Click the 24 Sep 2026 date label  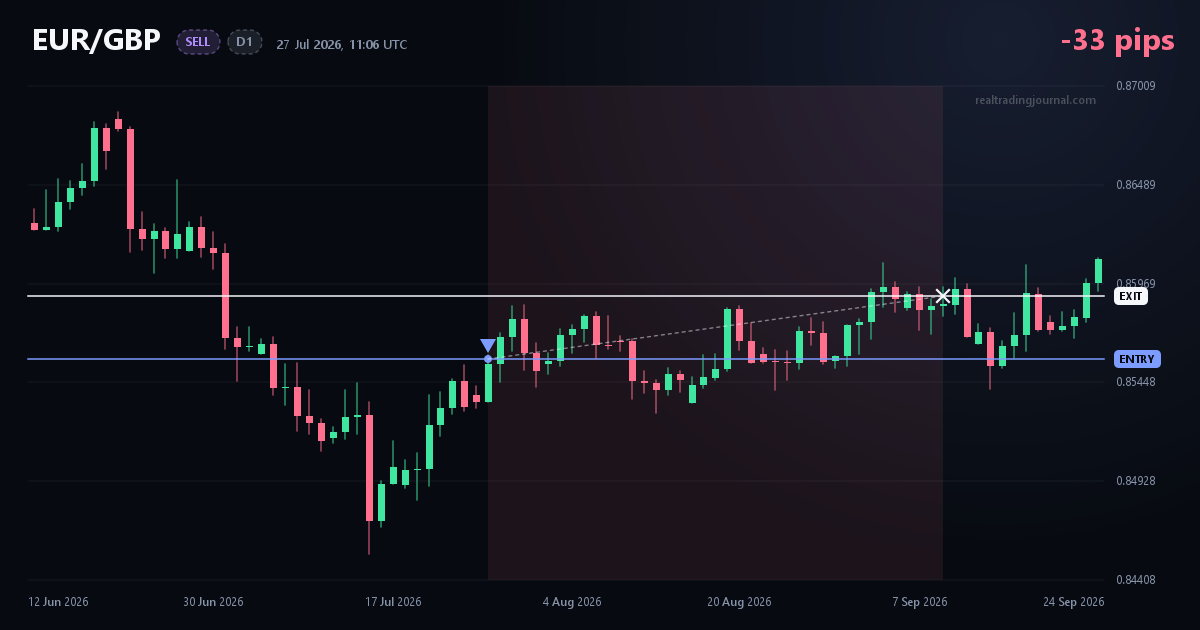[1073, 602]
